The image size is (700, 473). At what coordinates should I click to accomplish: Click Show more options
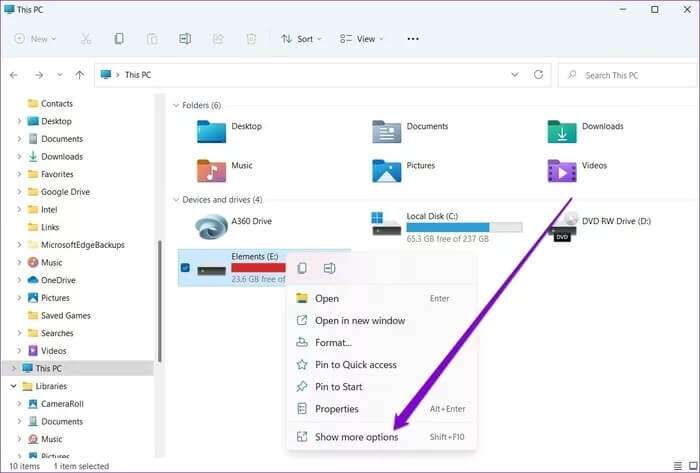[381, 437]
